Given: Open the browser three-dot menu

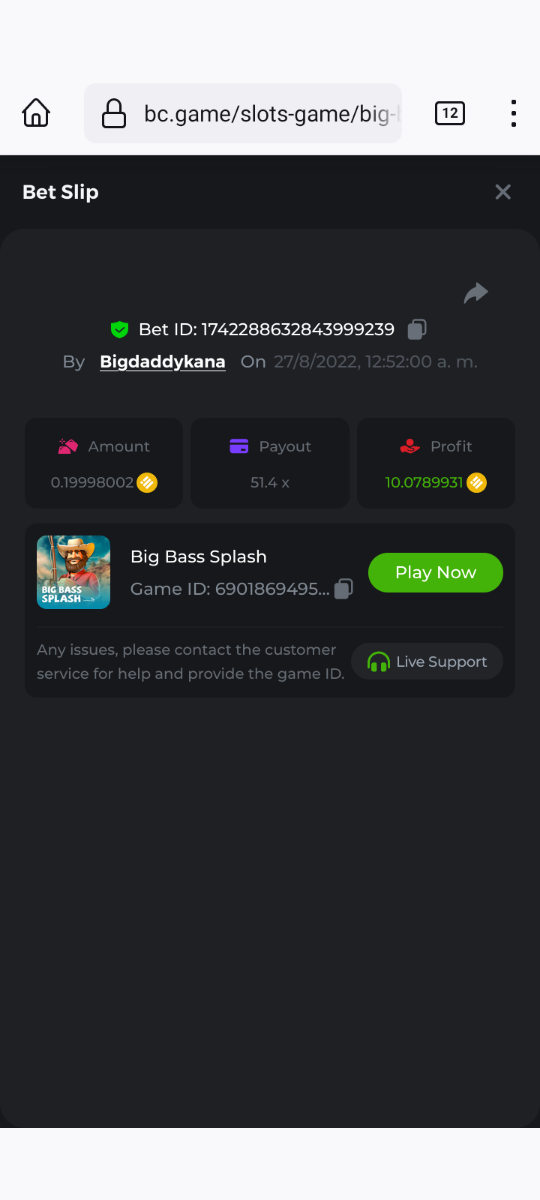Looking at the screenshot, I should click(513, 113).
